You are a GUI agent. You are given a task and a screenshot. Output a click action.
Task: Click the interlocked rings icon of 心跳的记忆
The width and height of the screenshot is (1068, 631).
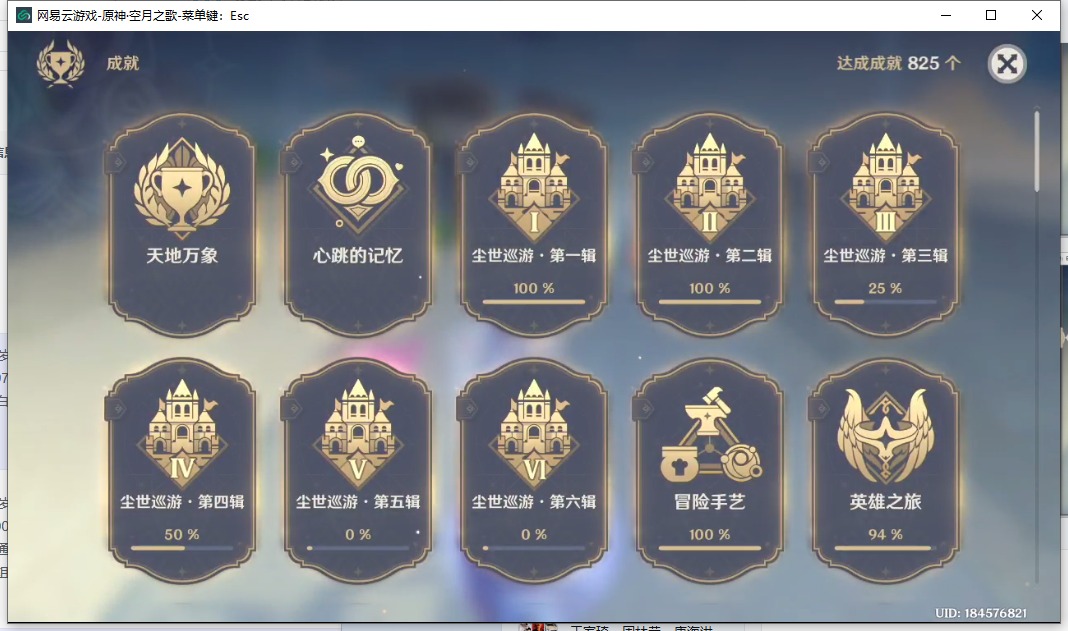pos(358,184)
